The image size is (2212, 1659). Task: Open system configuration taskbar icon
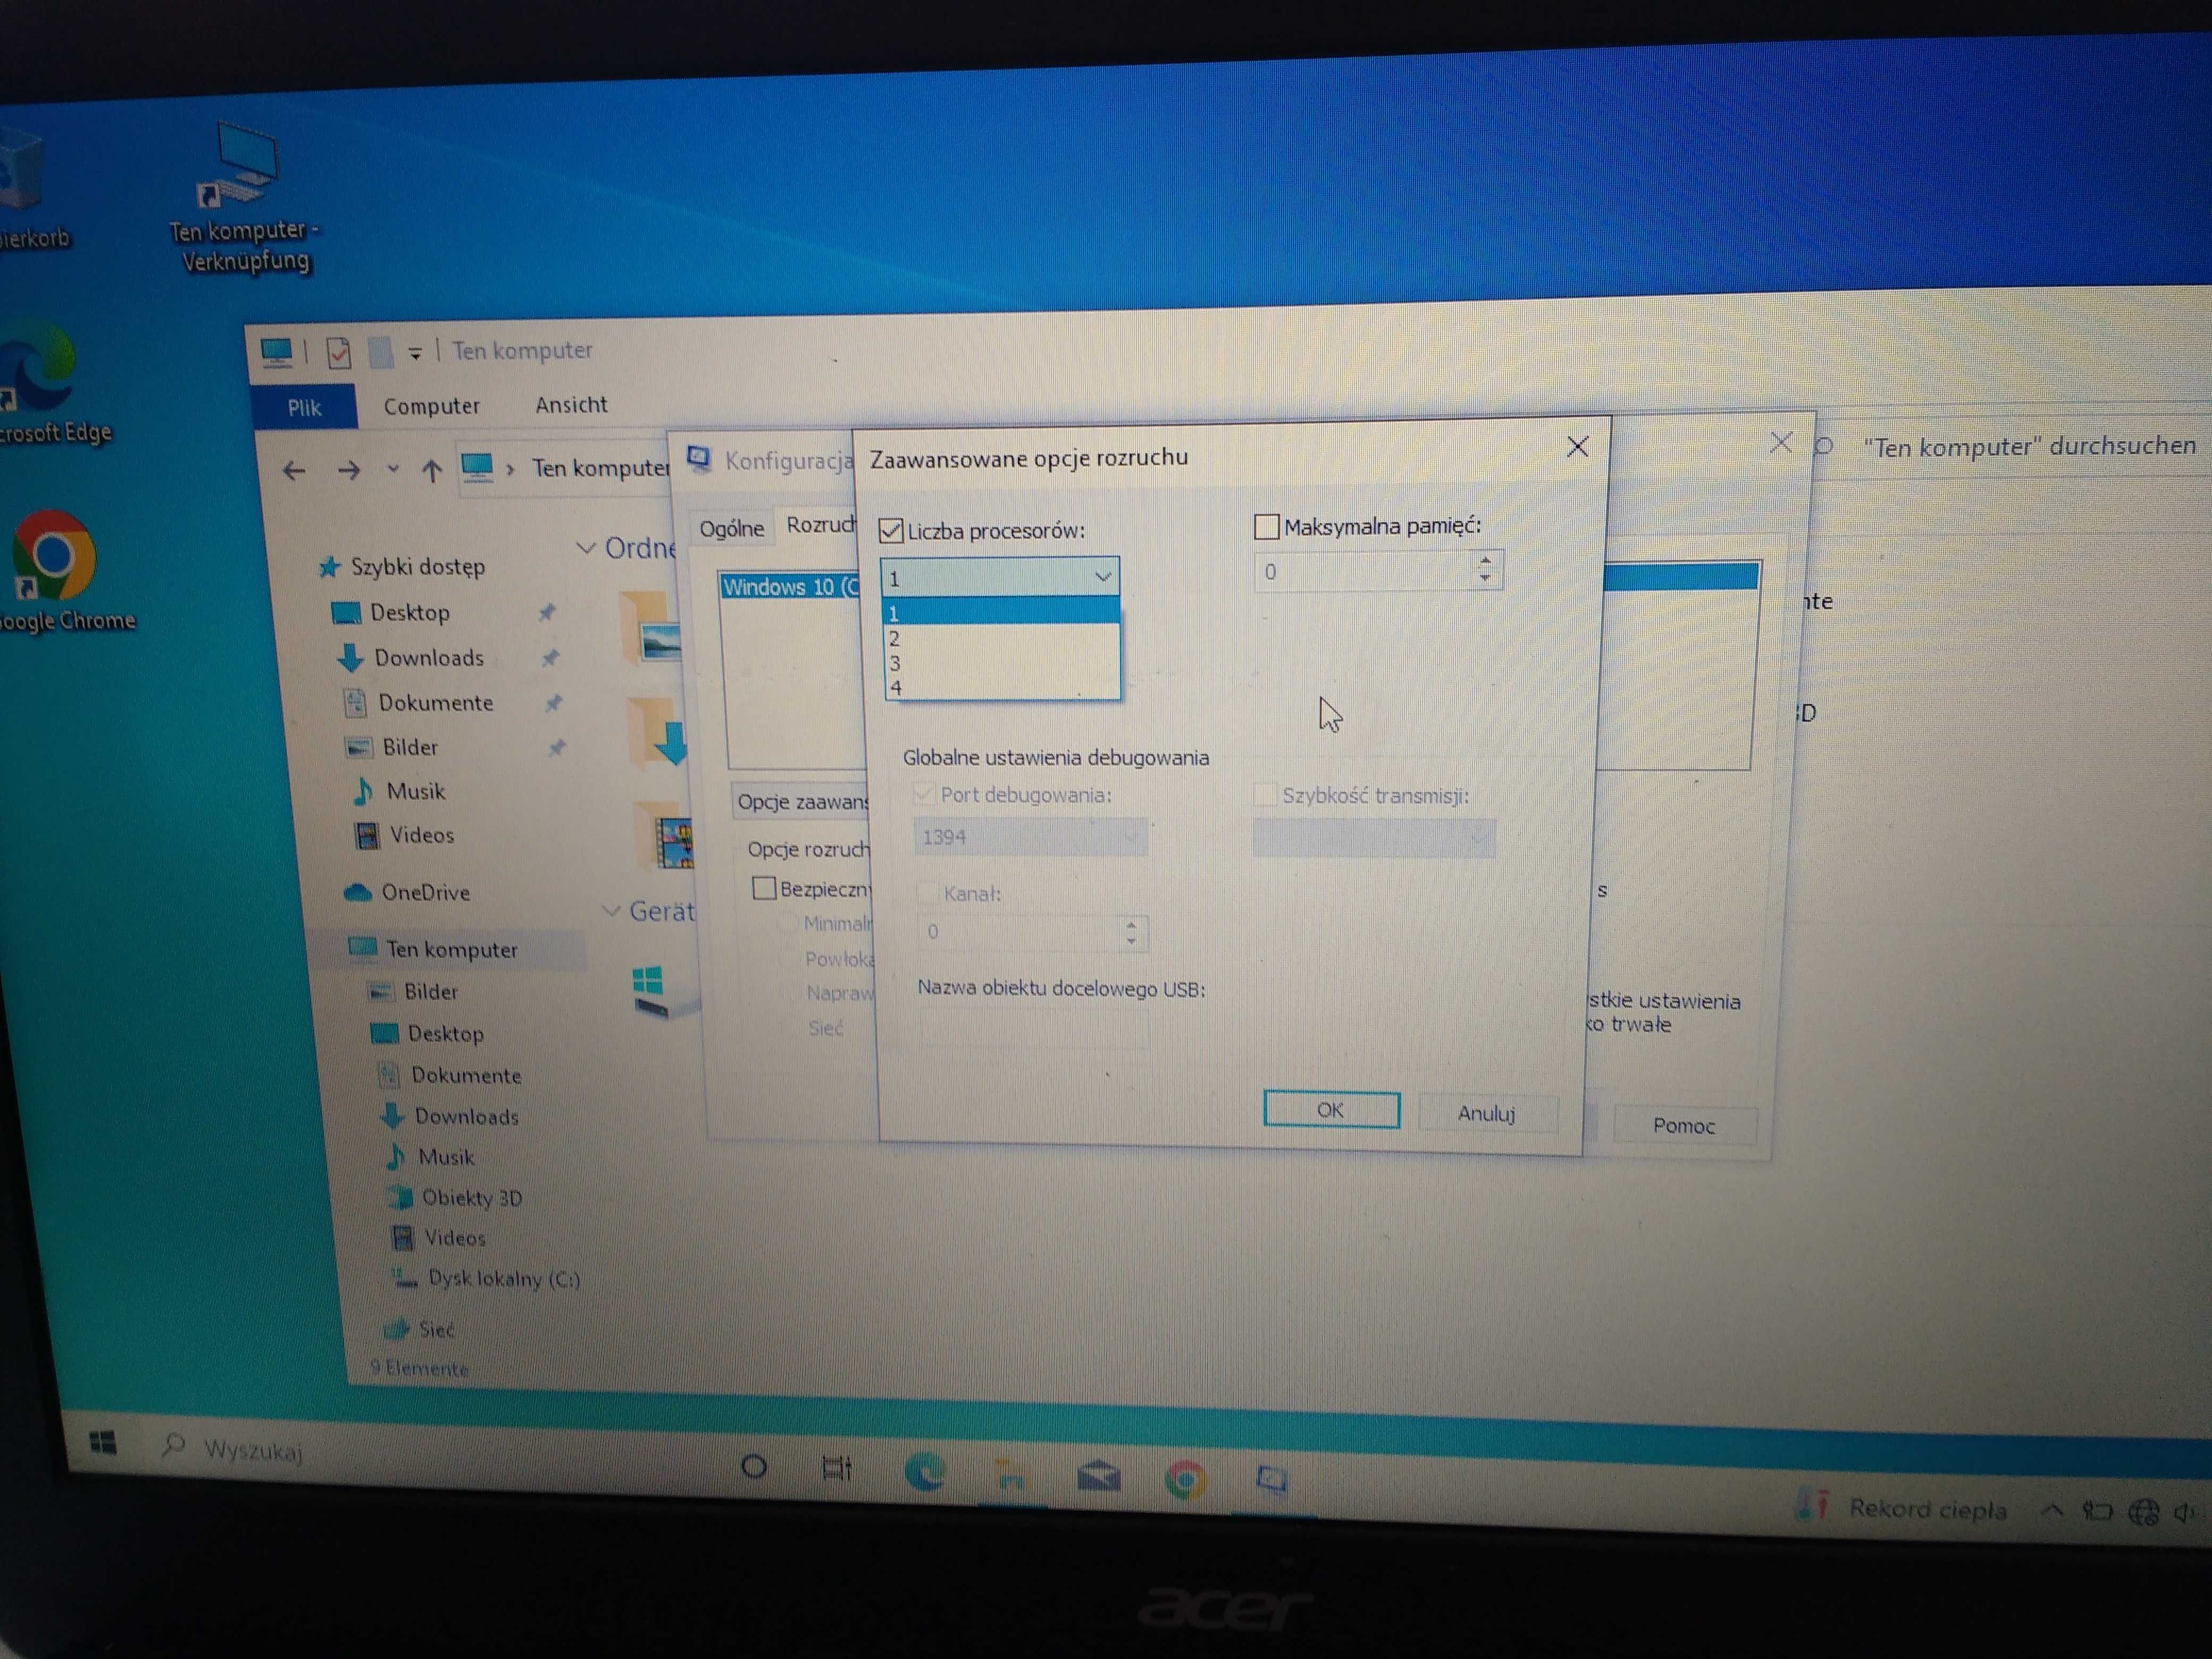1271,1479
